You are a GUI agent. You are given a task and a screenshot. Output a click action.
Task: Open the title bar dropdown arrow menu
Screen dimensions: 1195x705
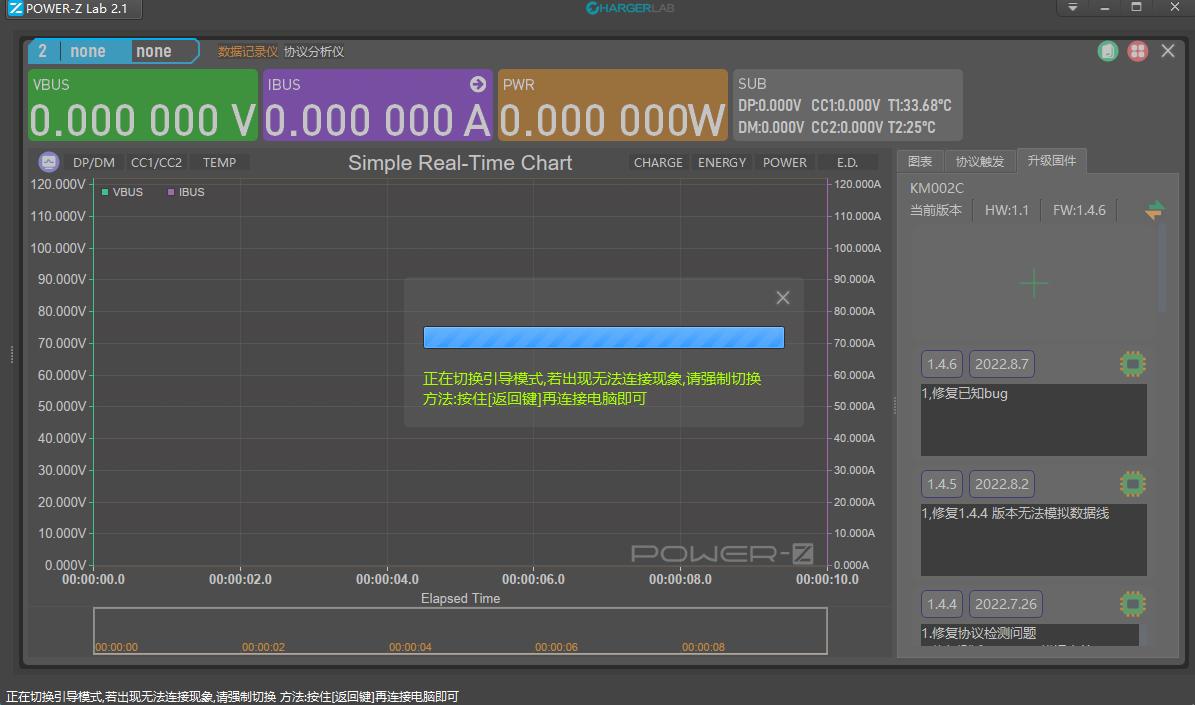[1073, 8]
